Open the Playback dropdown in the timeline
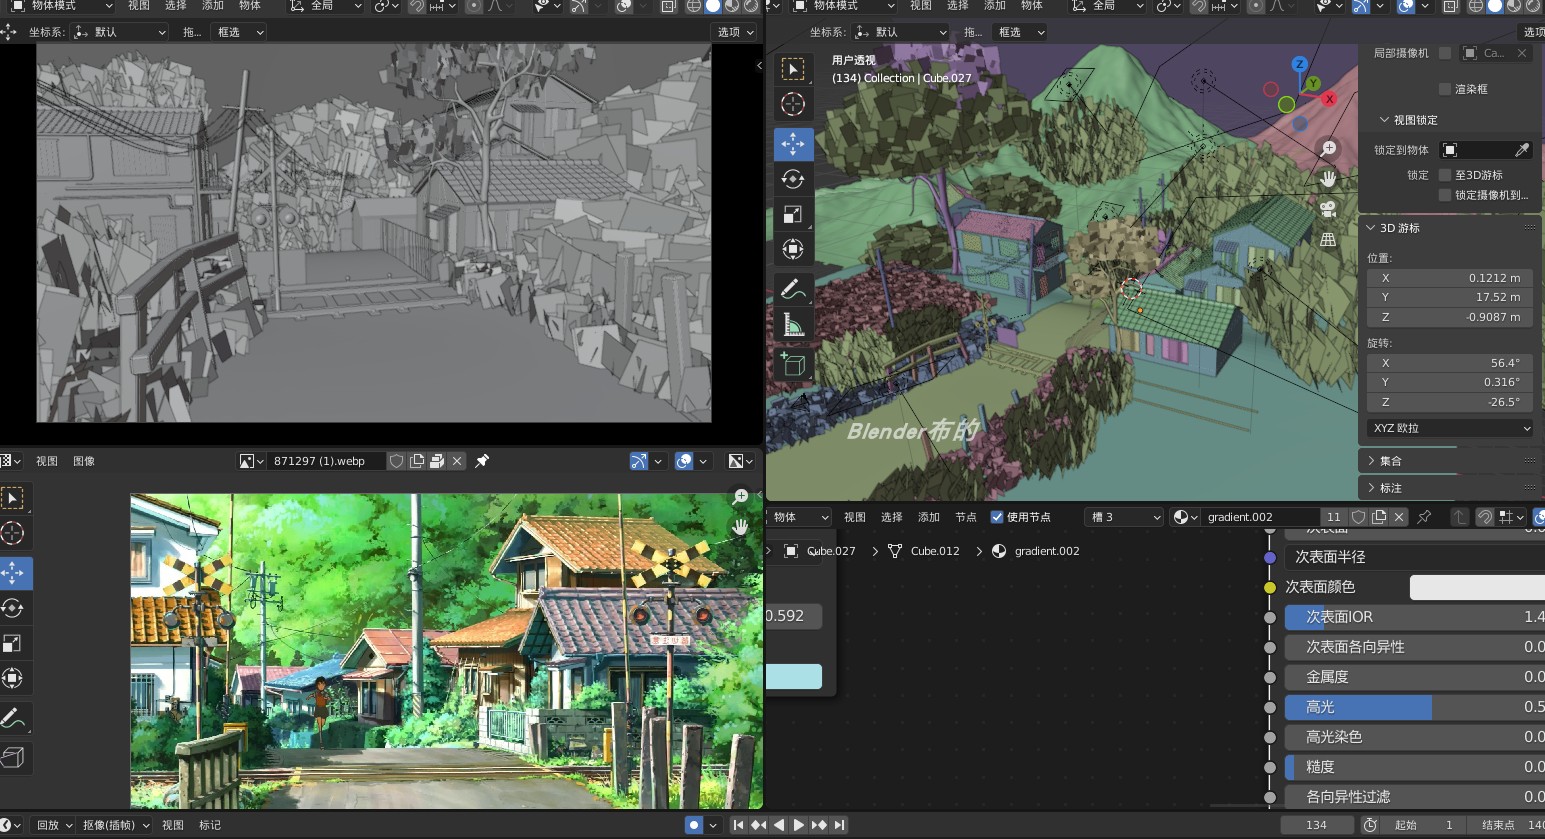1545x839 pixels. click(54, 825)
